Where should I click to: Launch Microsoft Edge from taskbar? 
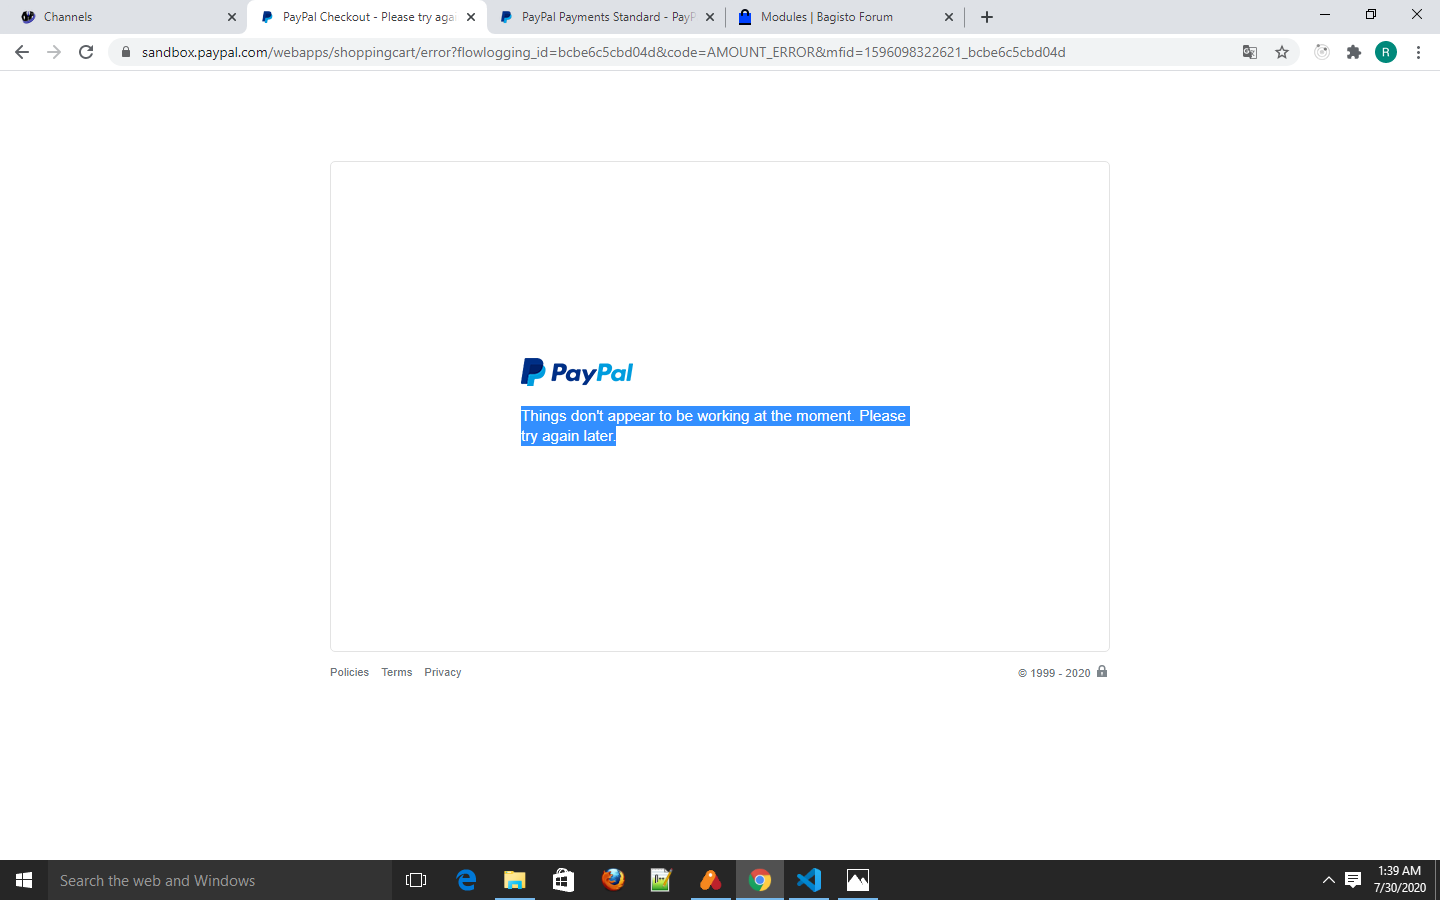466,880
